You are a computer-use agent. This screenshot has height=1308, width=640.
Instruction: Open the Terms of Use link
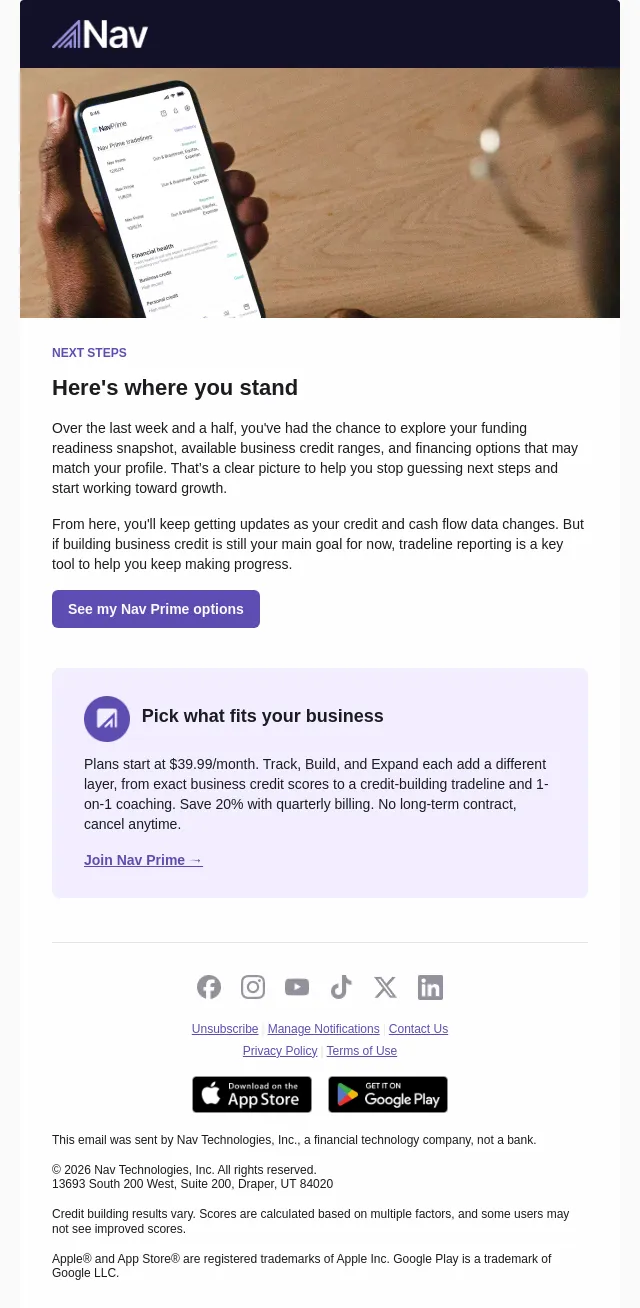click(x=362, y=1051)
